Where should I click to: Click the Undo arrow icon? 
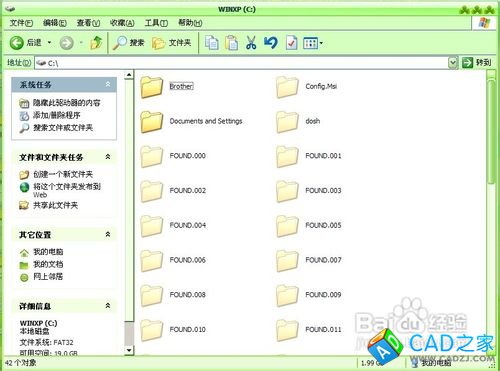271,43
